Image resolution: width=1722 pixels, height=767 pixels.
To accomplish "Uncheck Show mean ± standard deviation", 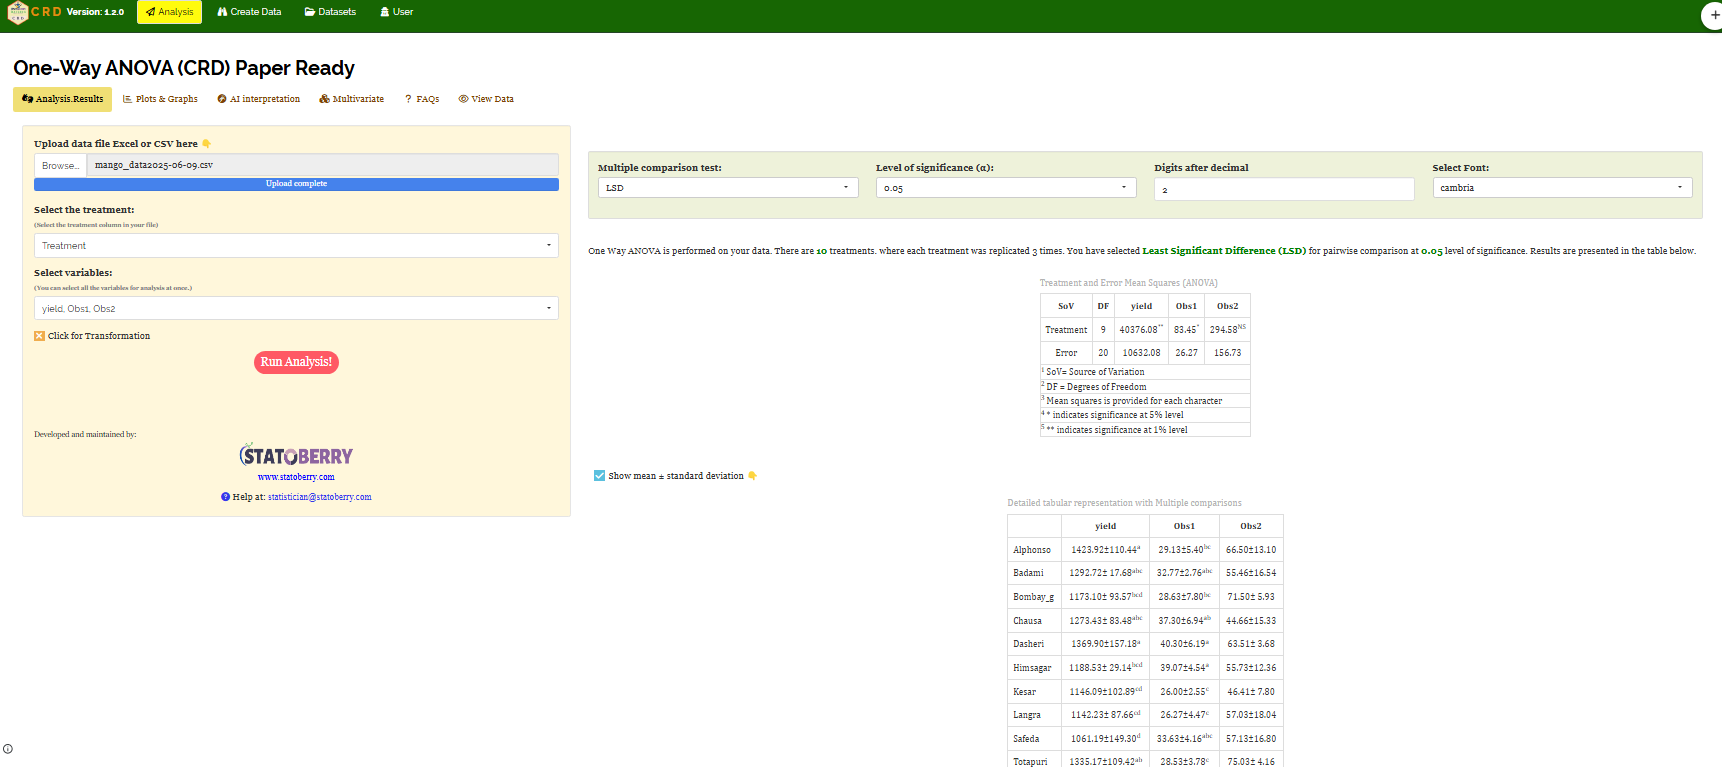I will click(x=599, y=476).
